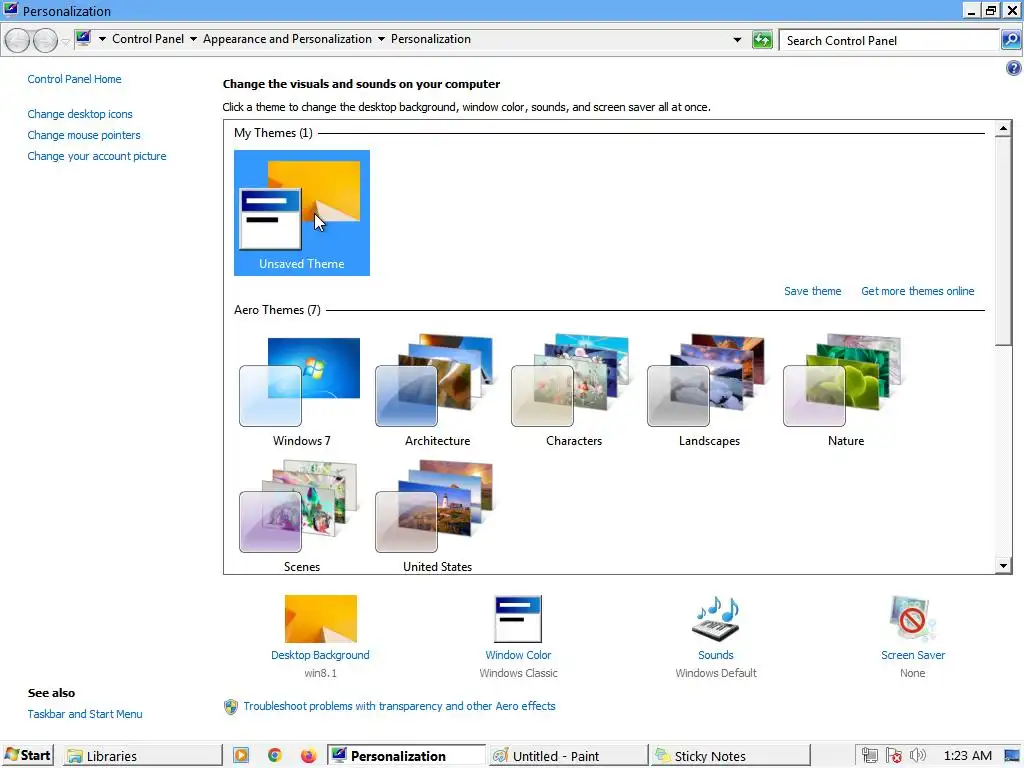The height and width of the screenshot is (768, 1024).
Task: Open the recent pages dropdown arrow
Action: point(65,41)
